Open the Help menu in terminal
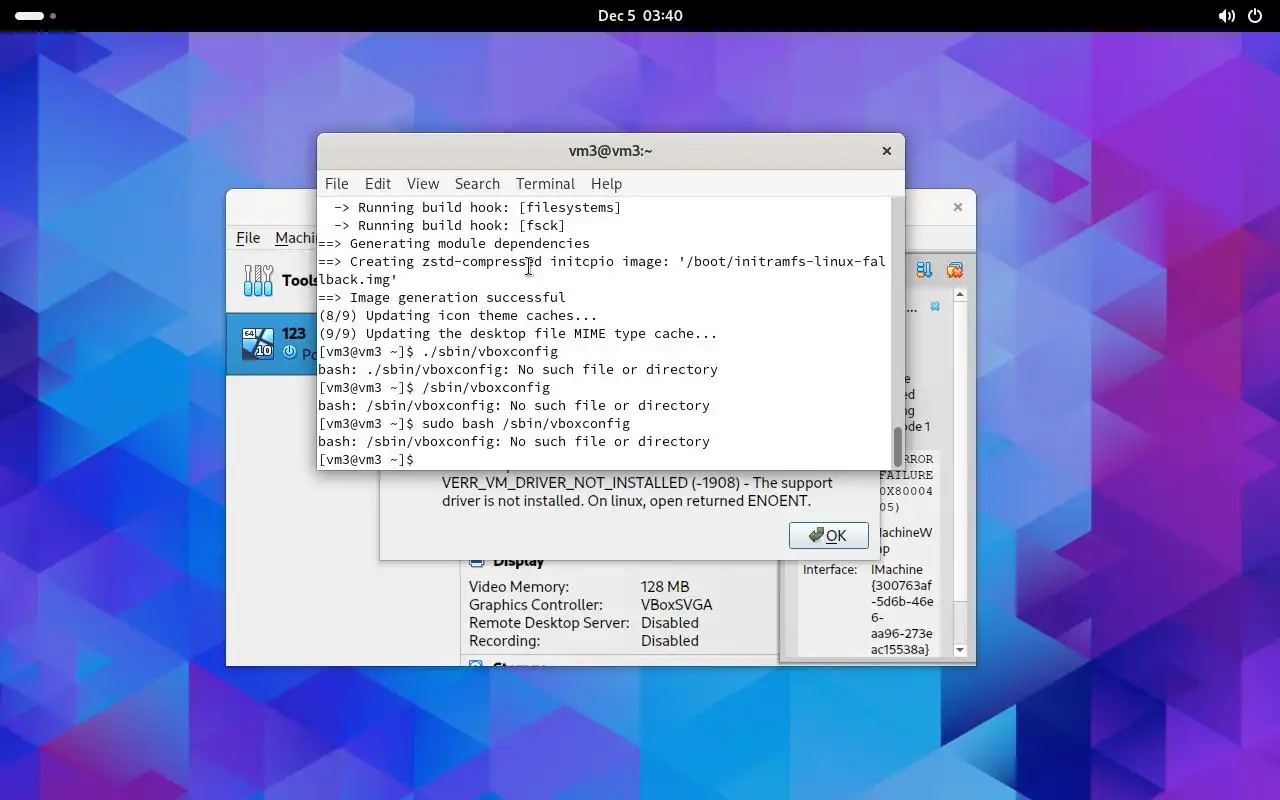The image size is (1280, 800). click(x=606, y=184)
